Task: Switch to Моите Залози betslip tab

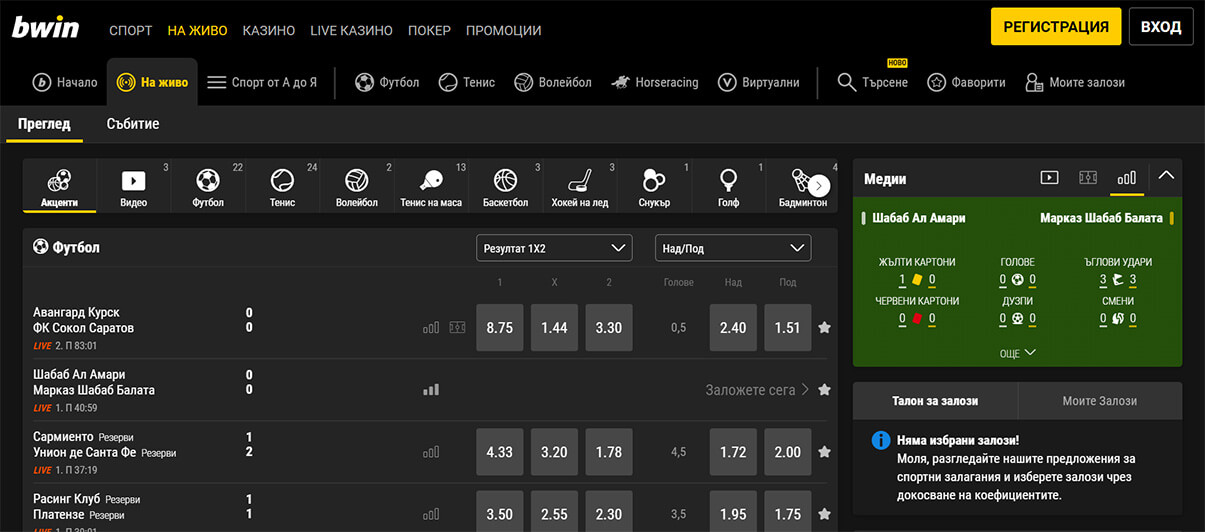Action: coord(1100,400)
